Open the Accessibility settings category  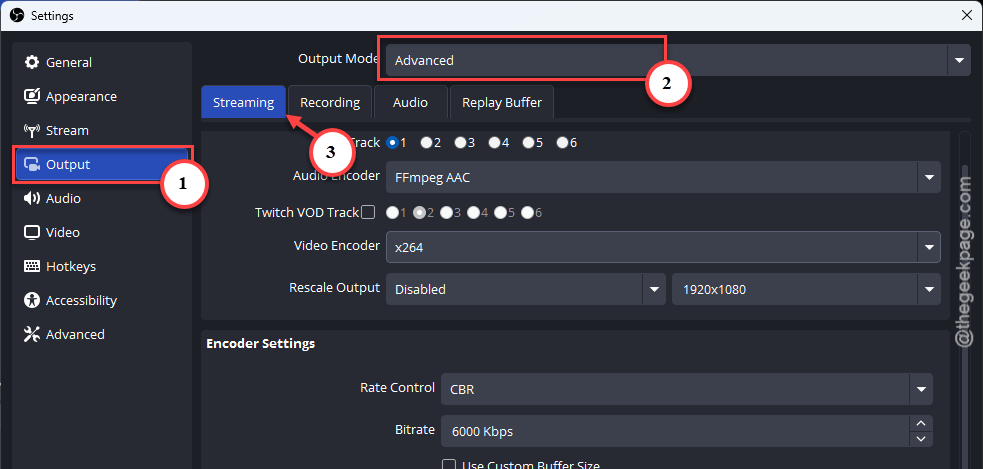click(x=103, y=300)
